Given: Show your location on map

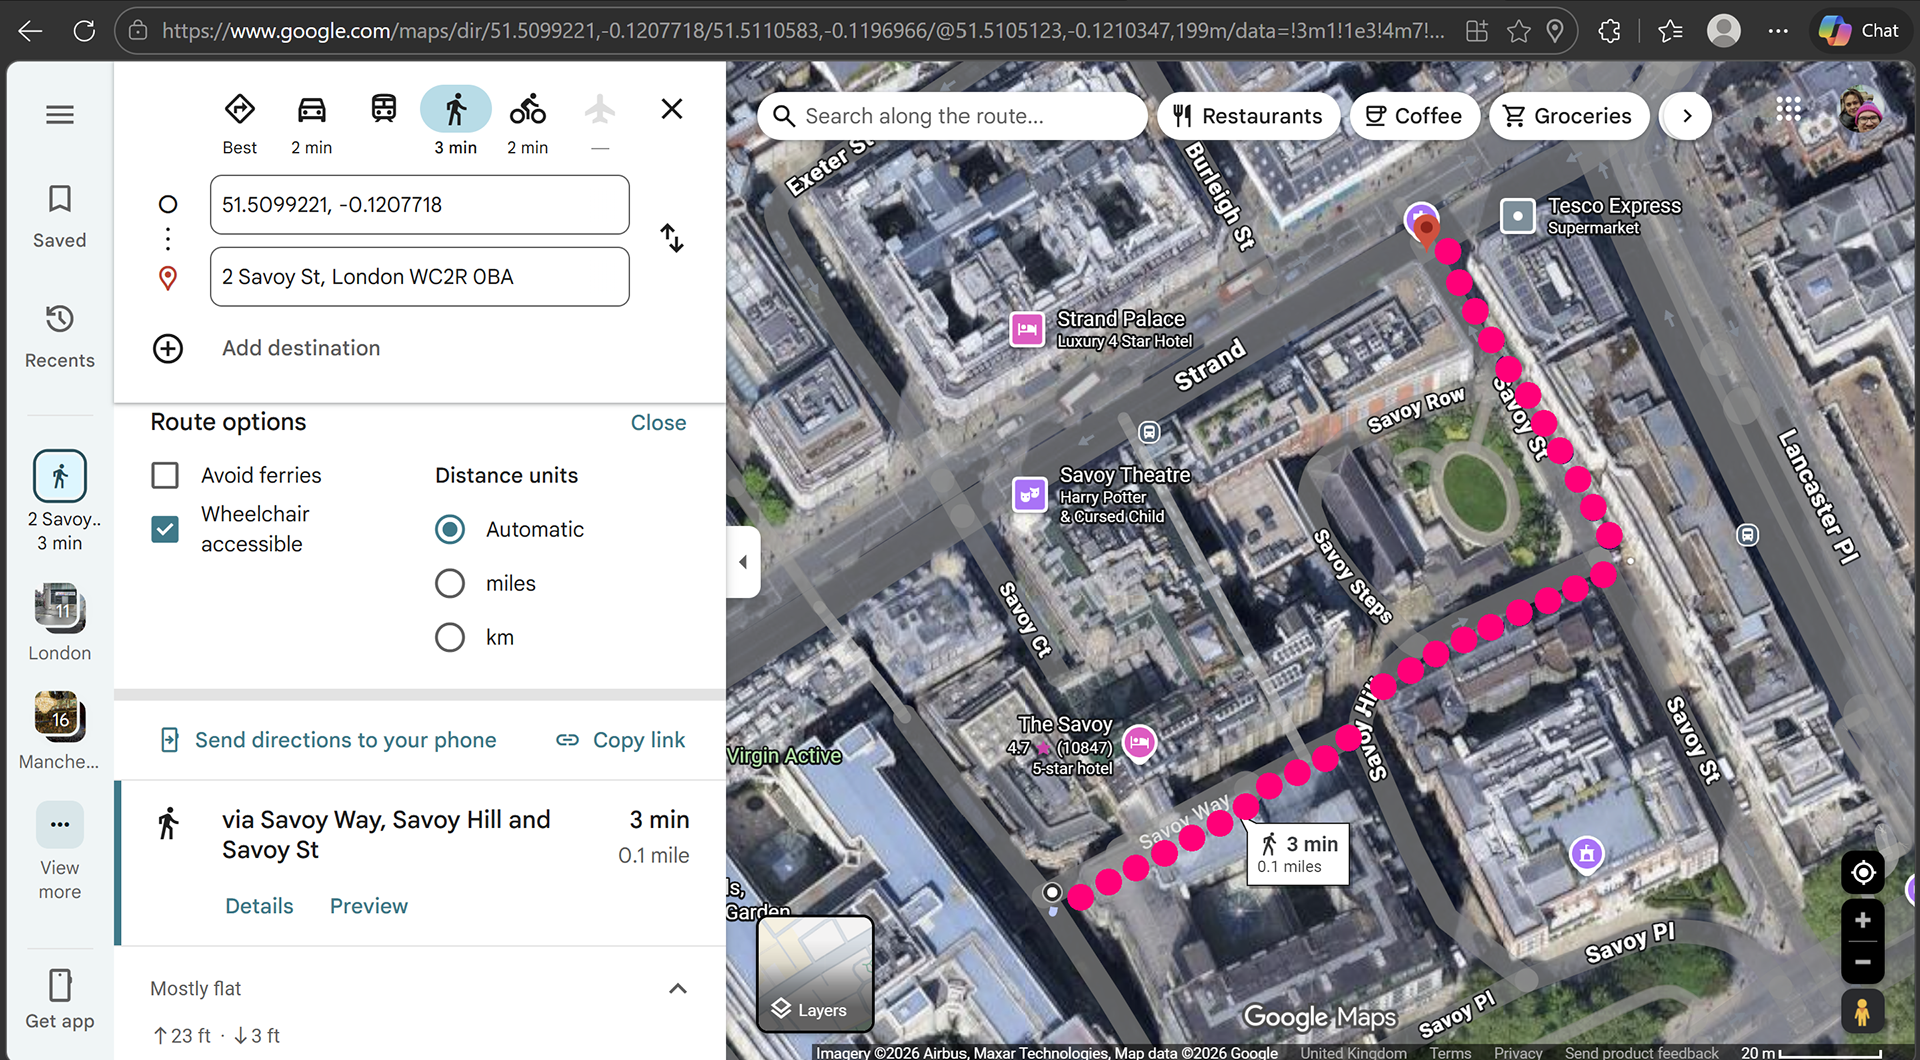Looking at the screenshot, I should click(x=1863, y=873).
